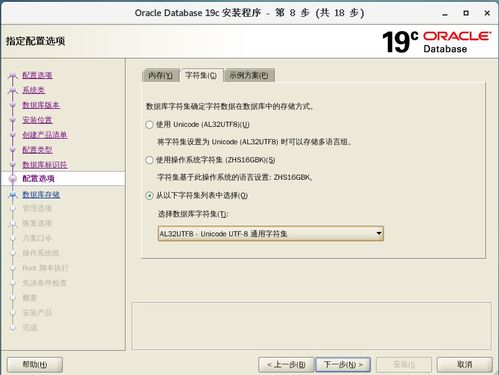Click the Oracle 19c Database logo
Viewport: 499px width, 375px height.
(436, 42)
